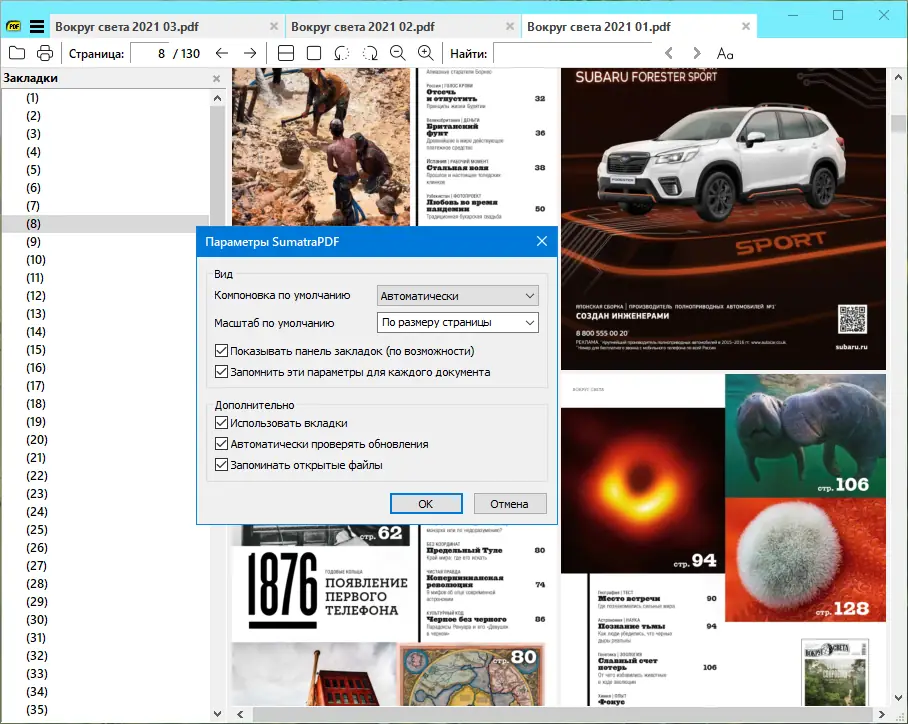Select bookmark (27)
Screen dimensions: 908x724
(37, 565)
